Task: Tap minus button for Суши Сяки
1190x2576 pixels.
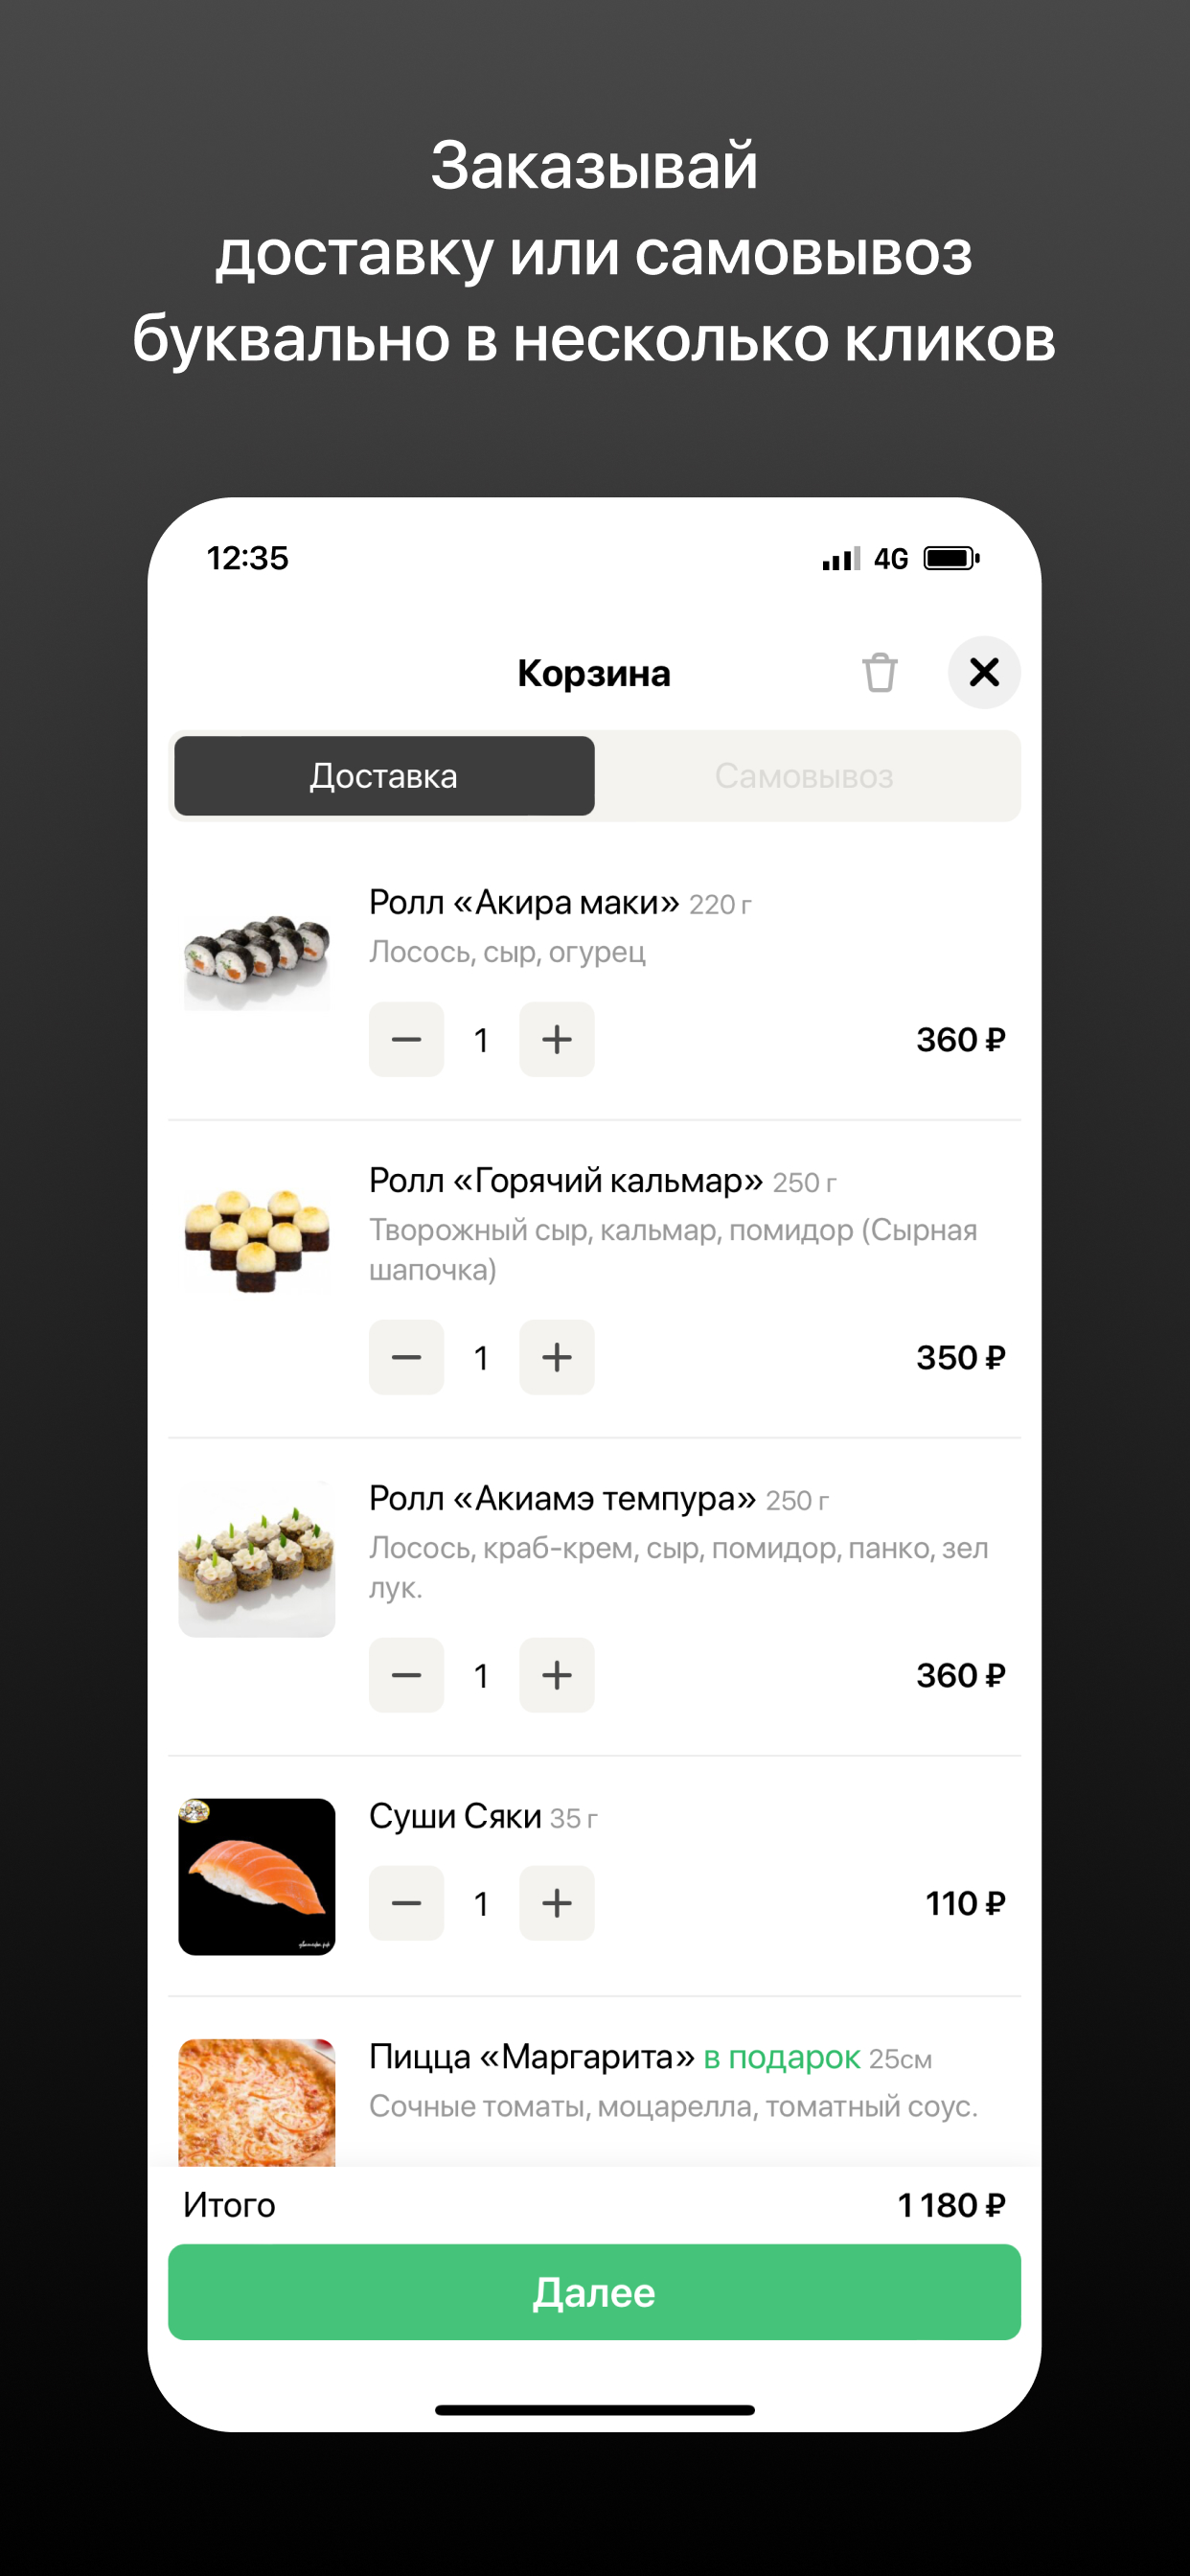Action: pyautogui.click(x=406, y=1903)
